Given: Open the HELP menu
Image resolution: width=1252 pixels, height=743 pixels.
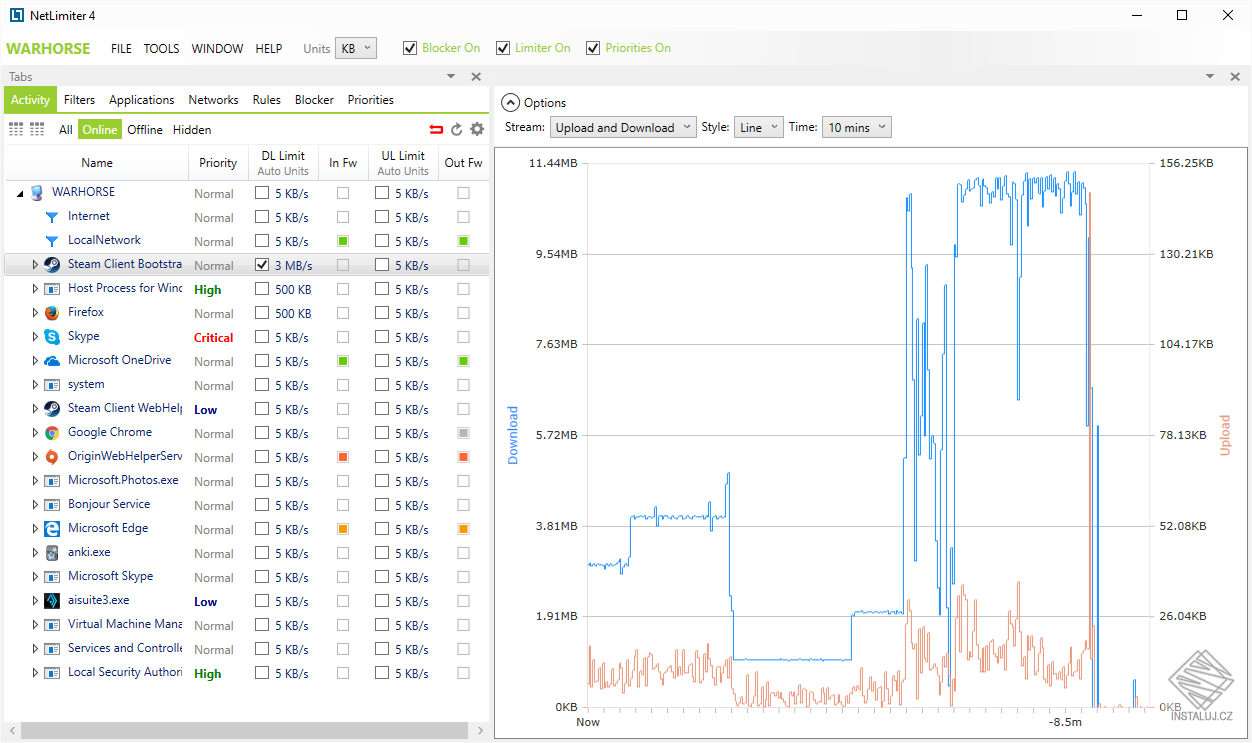Looking at the screenshot, I should point(269,48).
